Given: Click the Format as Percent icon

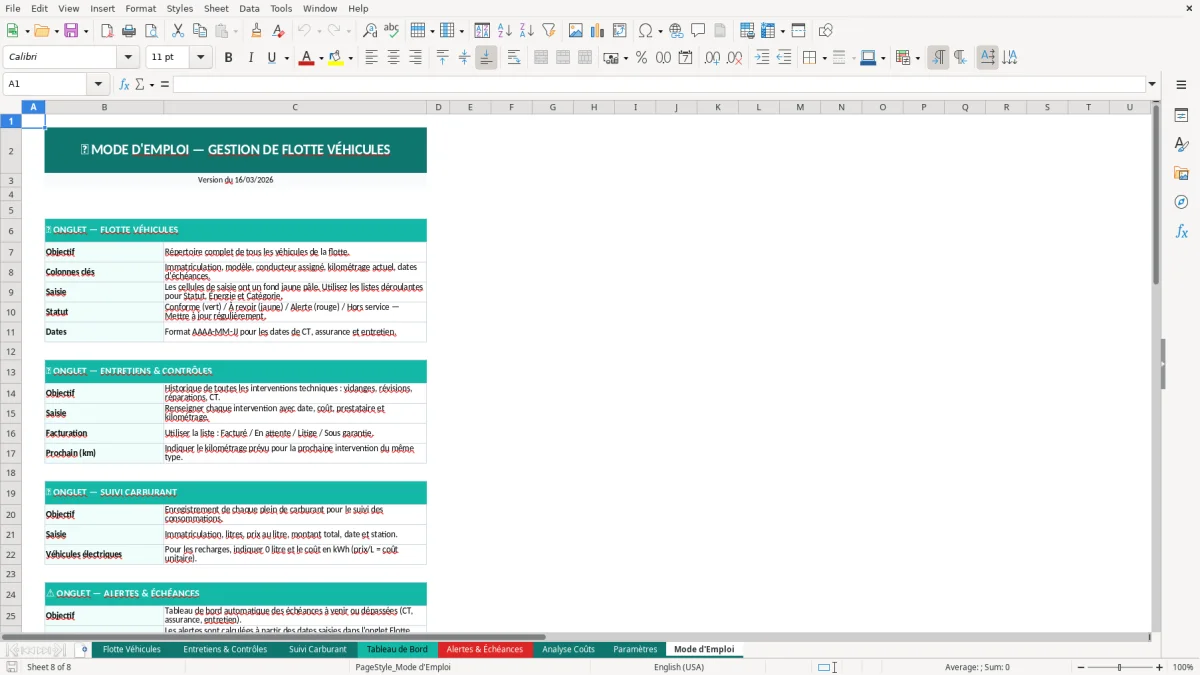Looking at the screenshot, I should [641, 58].
